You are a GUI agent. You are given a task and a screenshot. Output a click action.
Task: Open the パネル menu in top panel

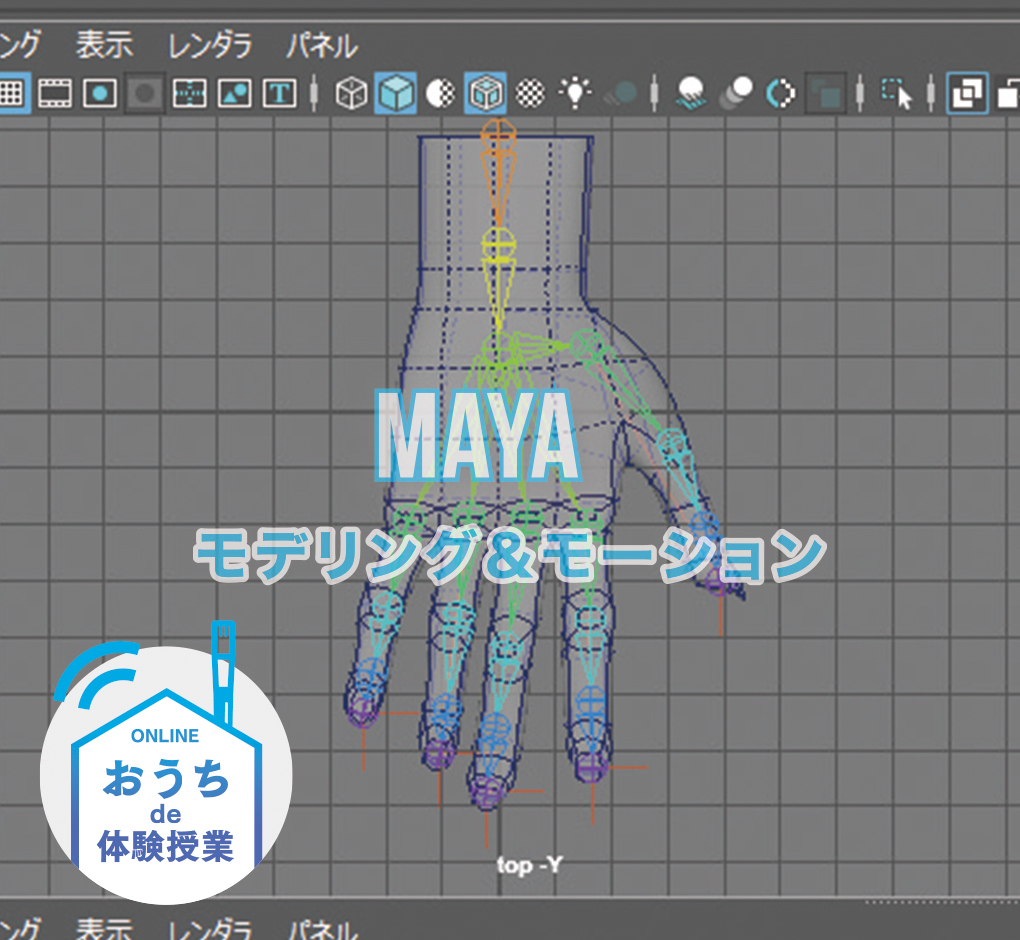click(322, 45)
